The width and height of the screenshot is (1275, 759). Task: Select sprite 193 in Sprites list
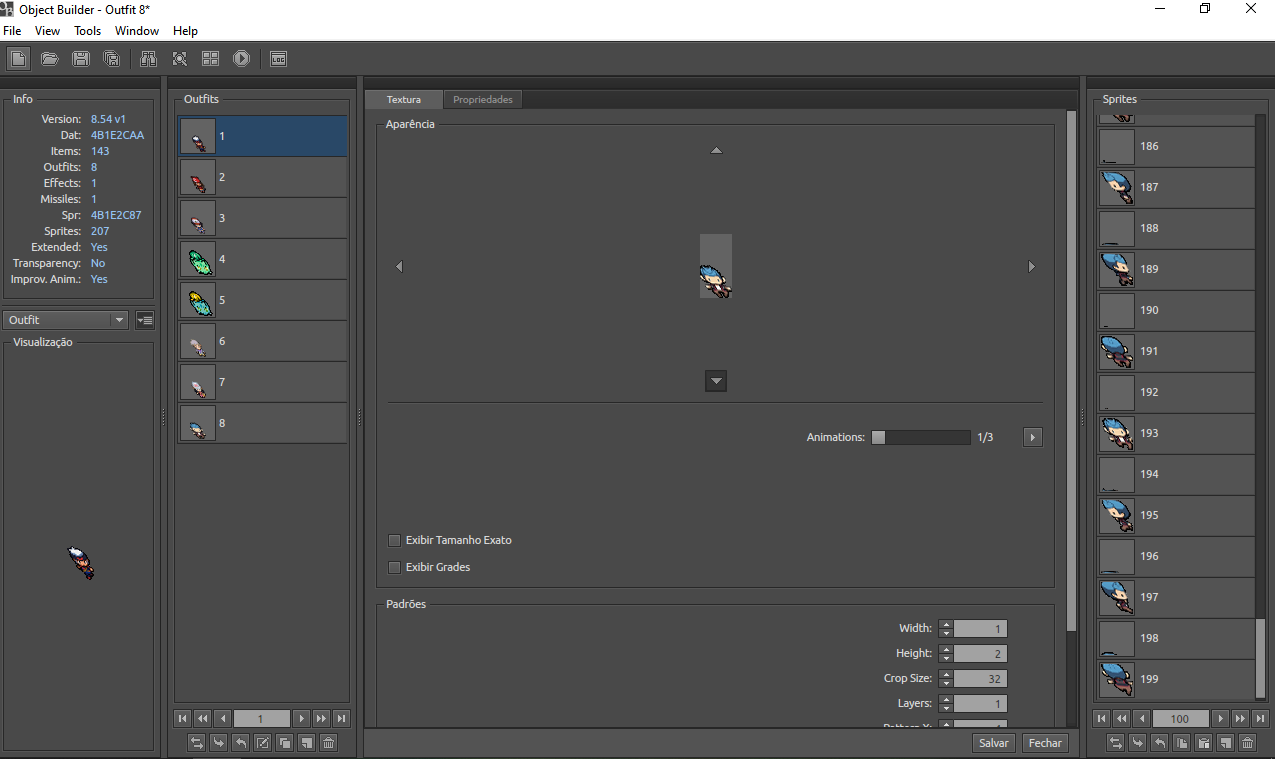tap(1176, 433)
